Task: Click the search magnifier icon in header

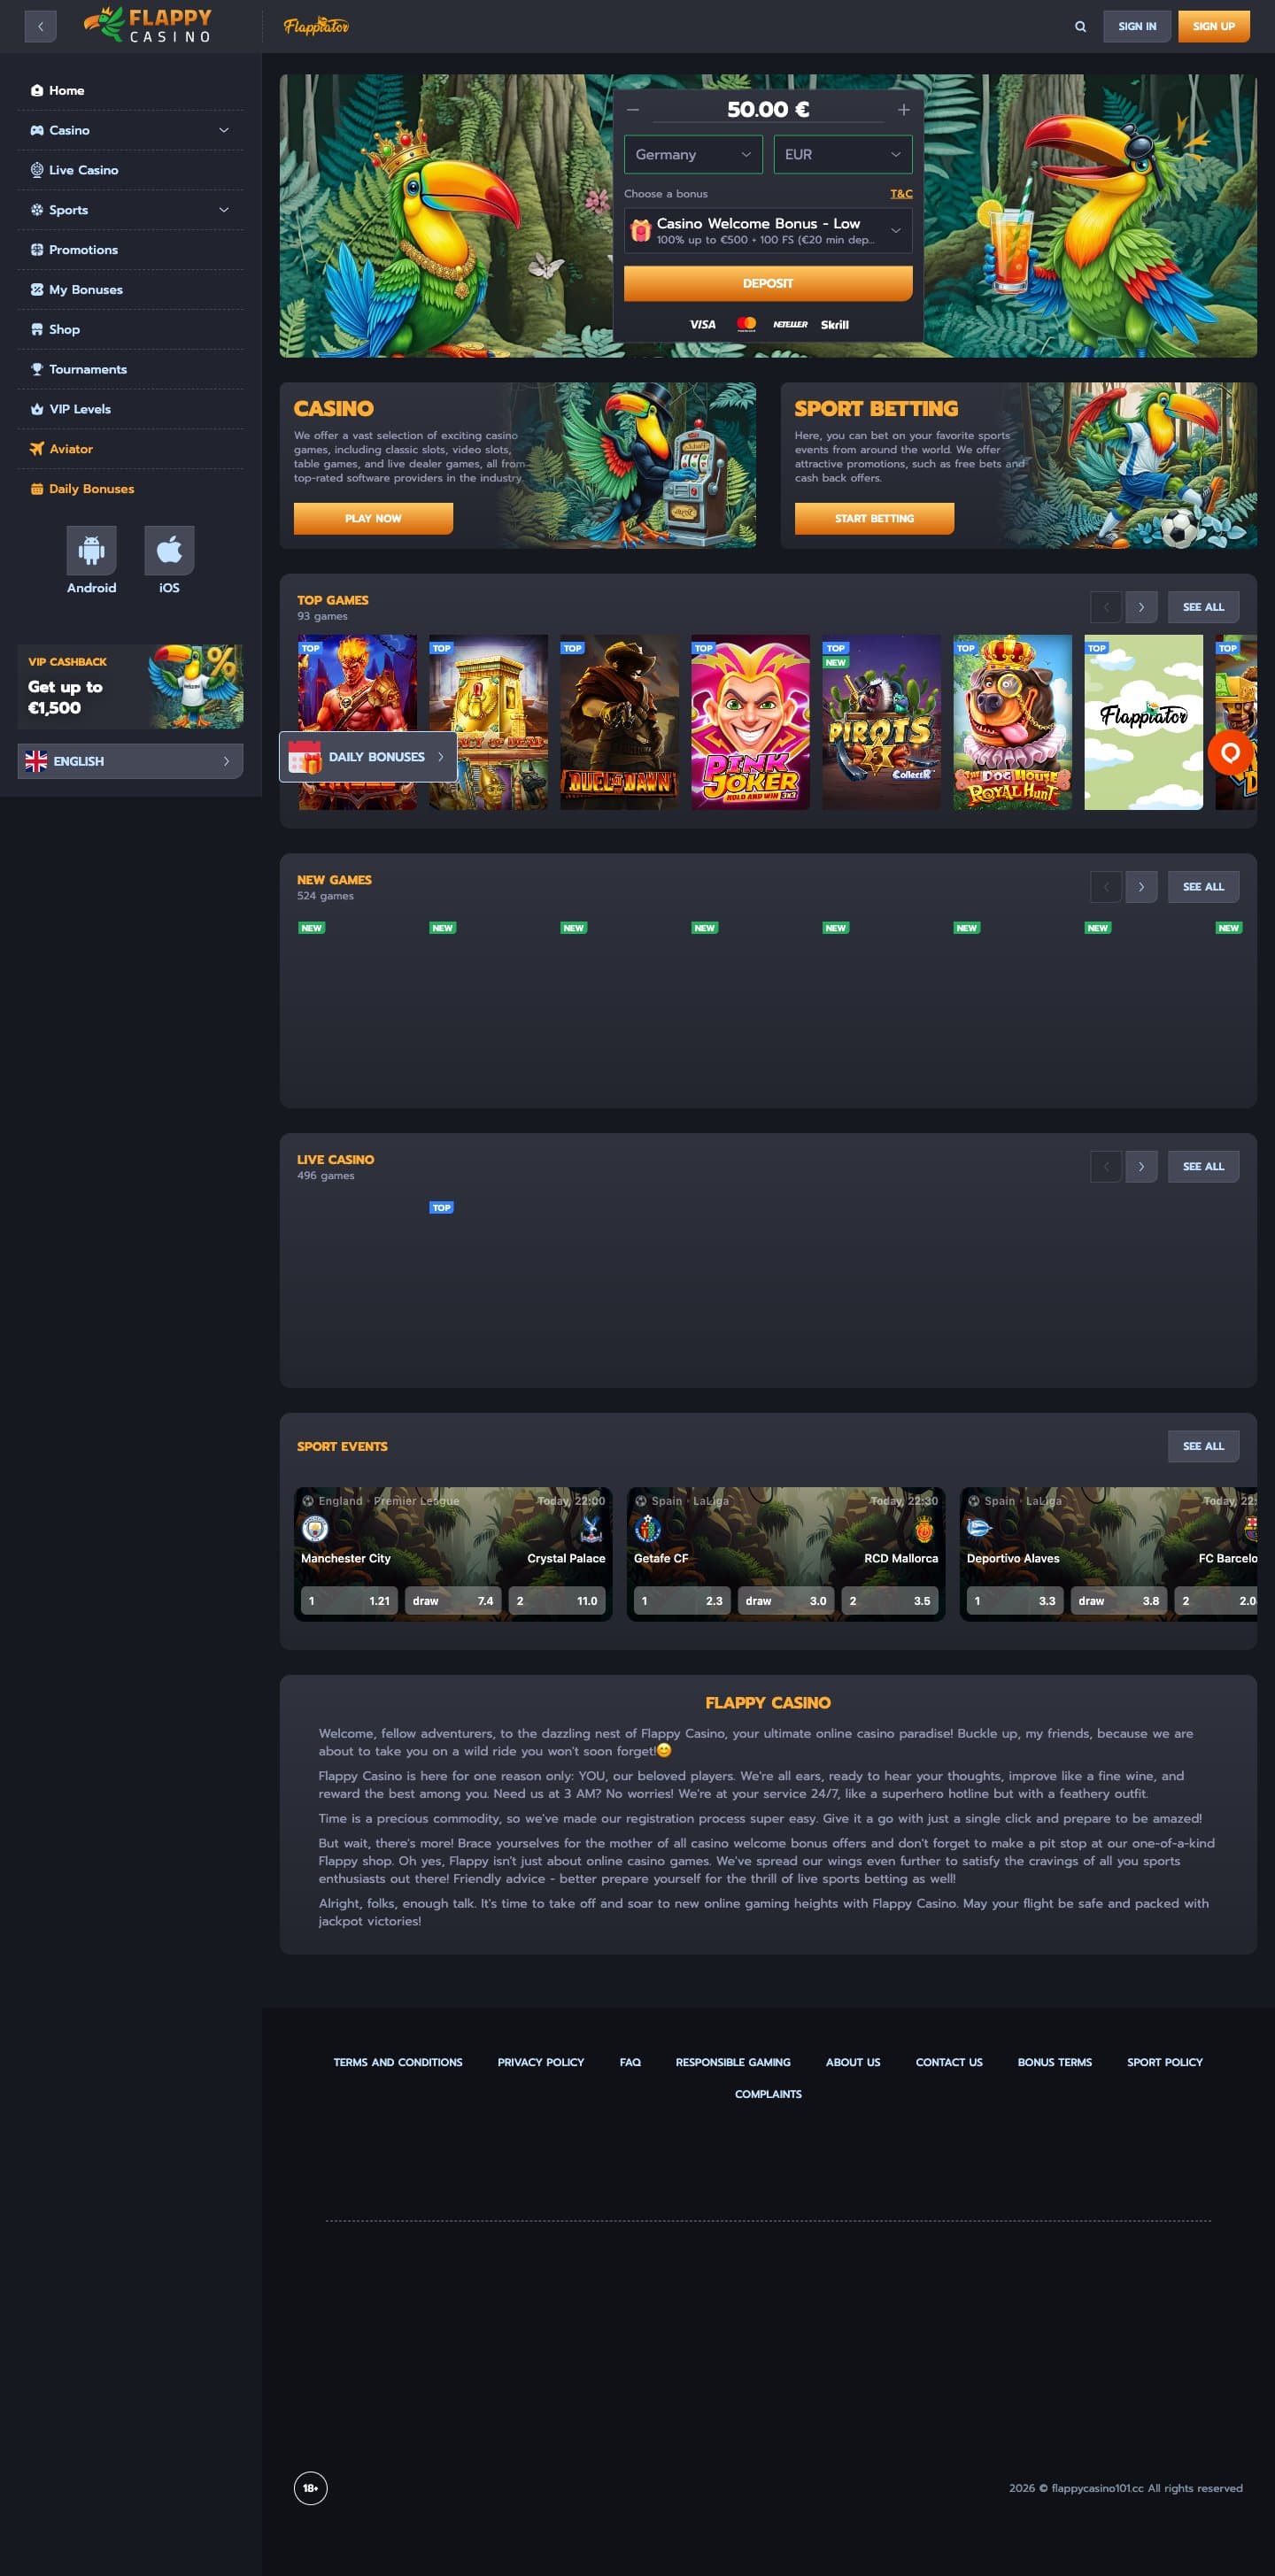Action: [x=1080, y=27]
